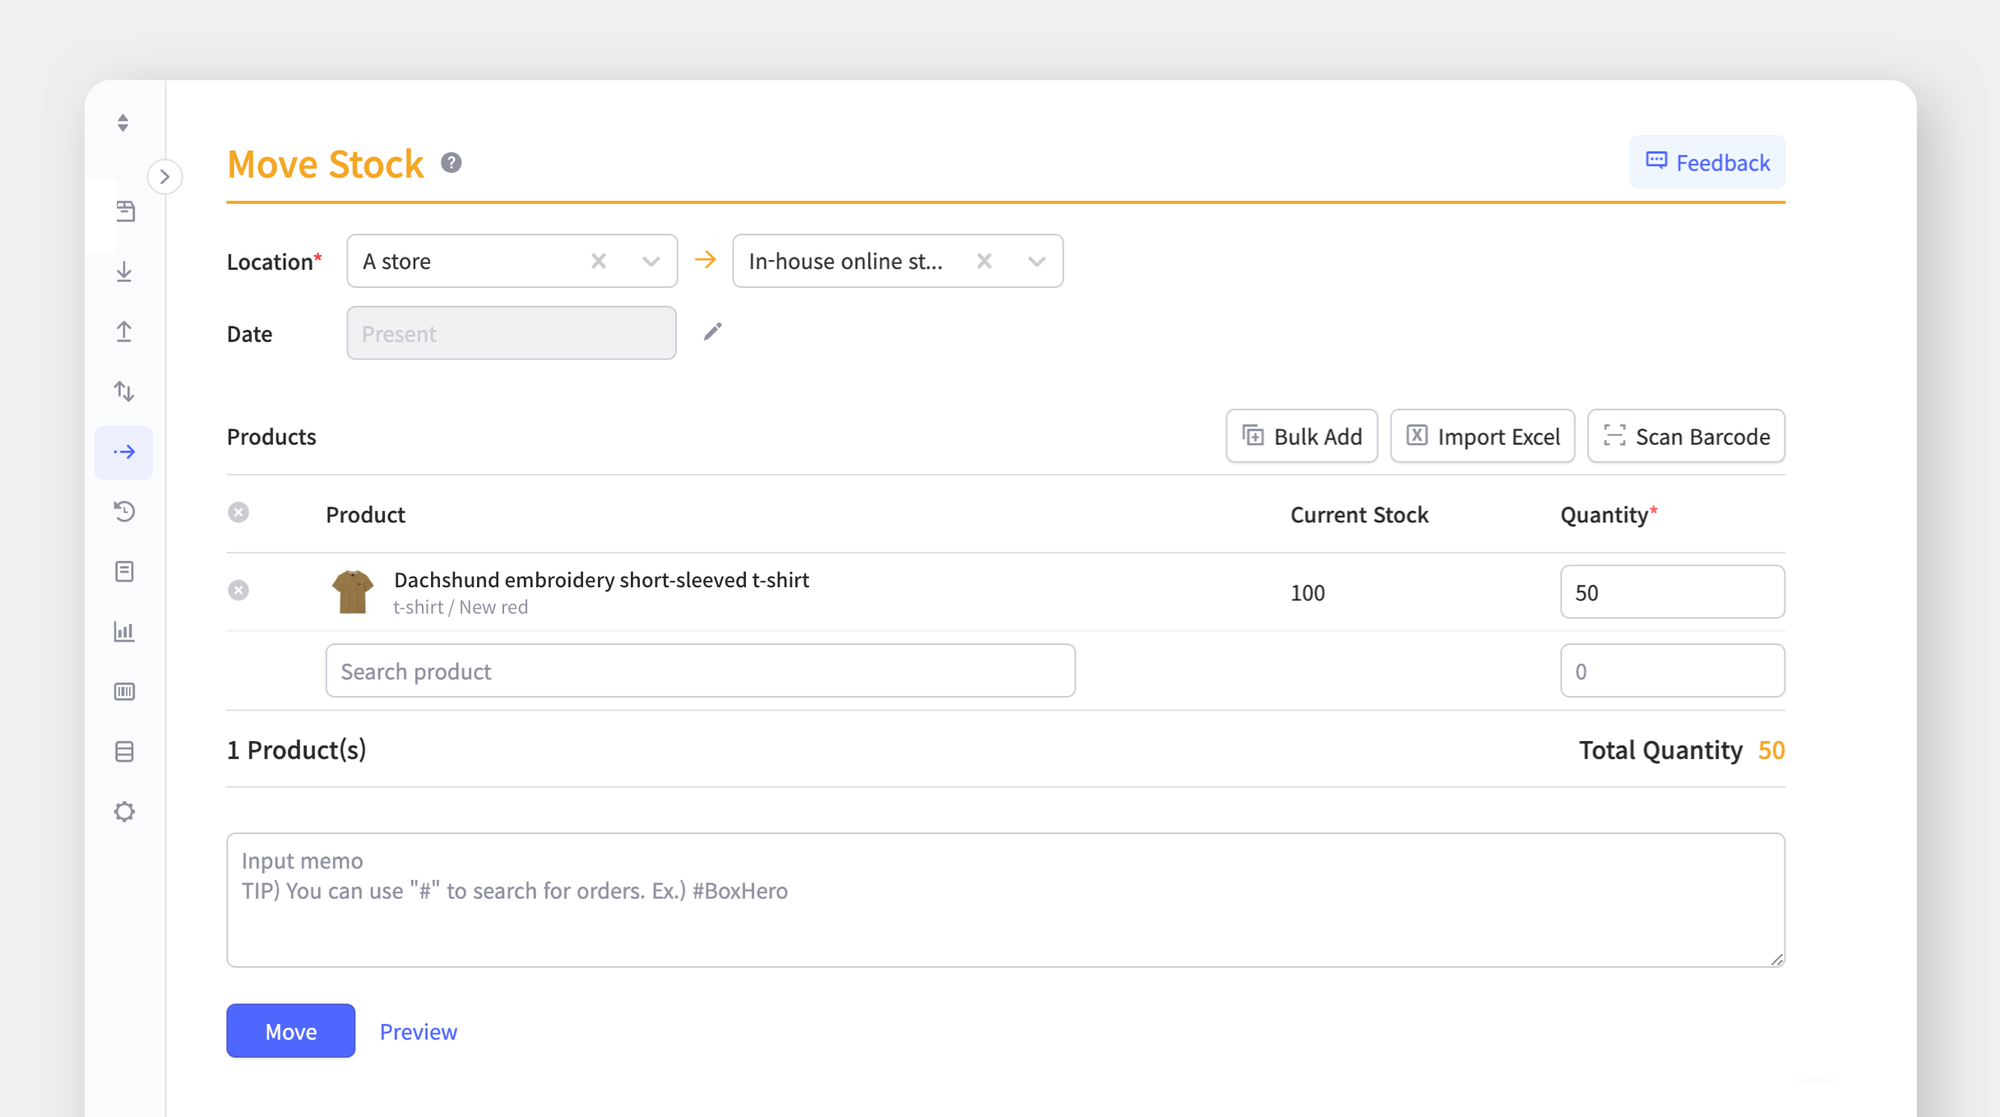Click the Move button
Screen dimensions: 2000x1117
(x=290, y=1031)
